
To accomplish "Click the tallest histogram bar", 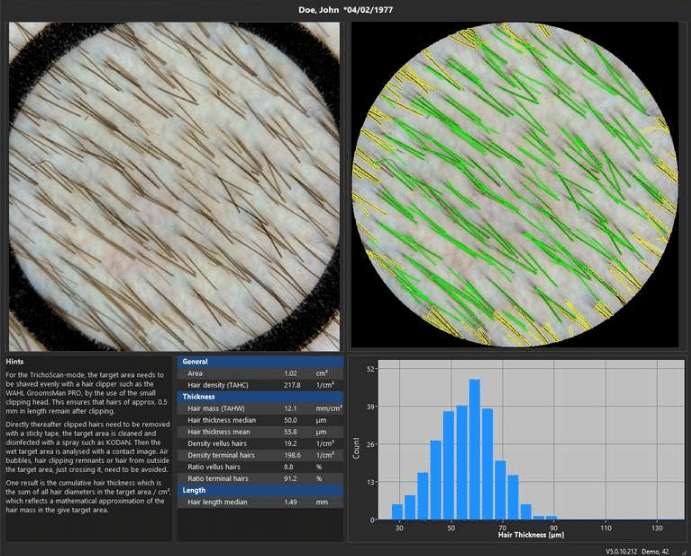I will click(x=474, y=450).
